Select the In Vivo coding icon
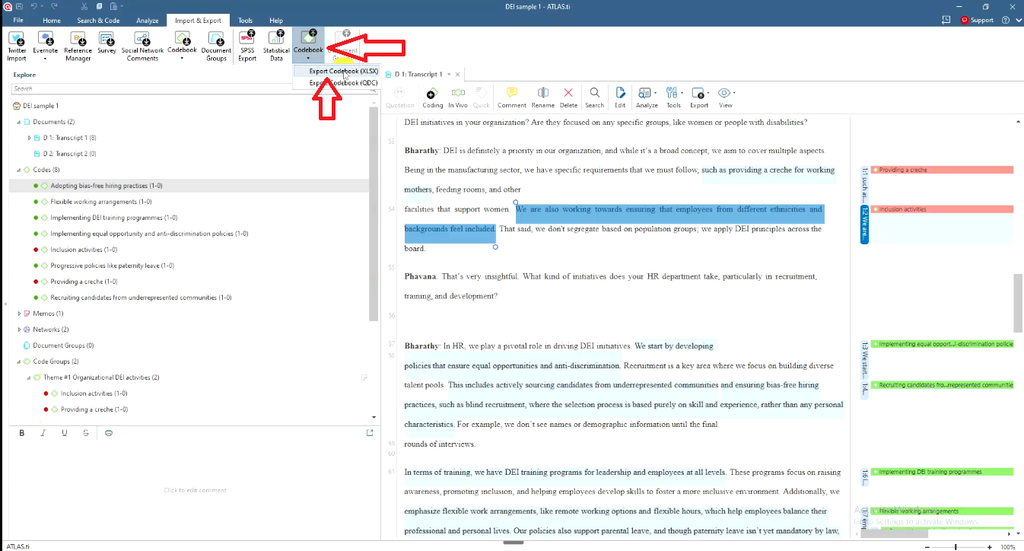The width and height of the screenshot is (1024, 551). coord(458,97)
